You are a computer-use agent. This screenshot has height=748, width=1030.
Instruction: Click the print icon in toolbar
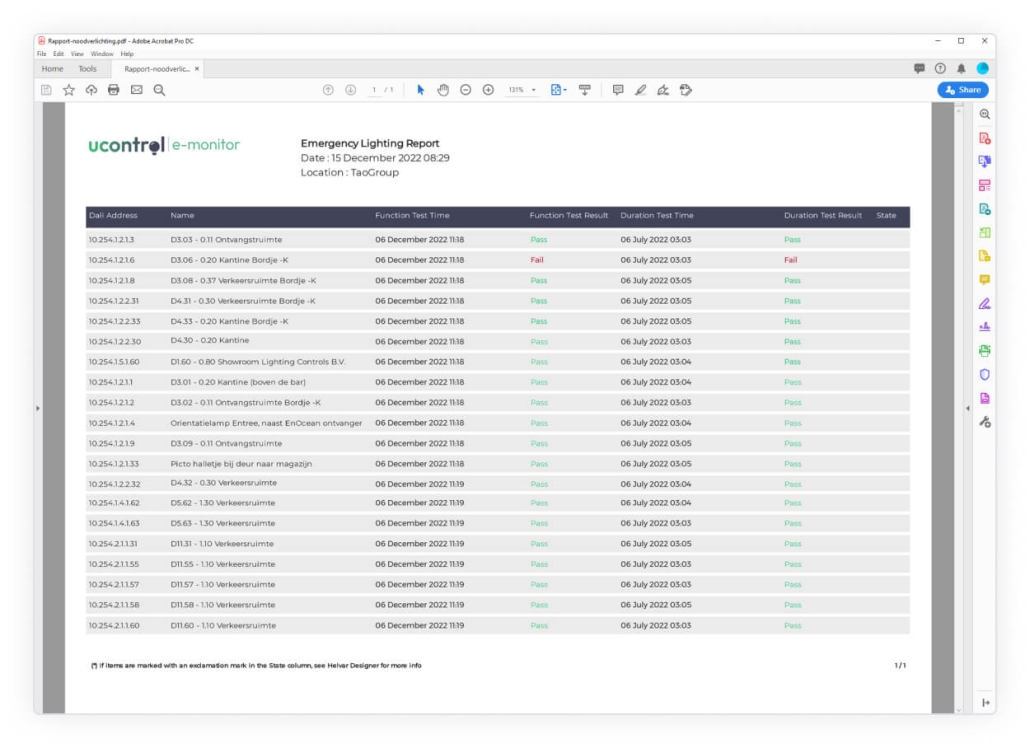pyautogui.click(x=114, y=90)
